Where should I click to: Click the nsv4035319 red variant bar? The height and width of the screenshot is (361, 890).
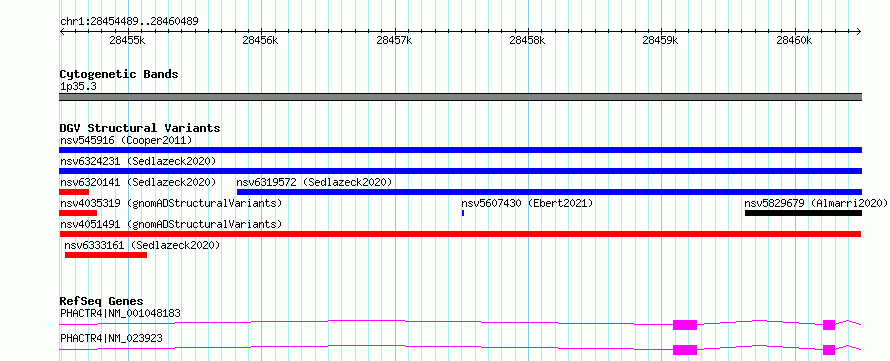click(78, 213)
